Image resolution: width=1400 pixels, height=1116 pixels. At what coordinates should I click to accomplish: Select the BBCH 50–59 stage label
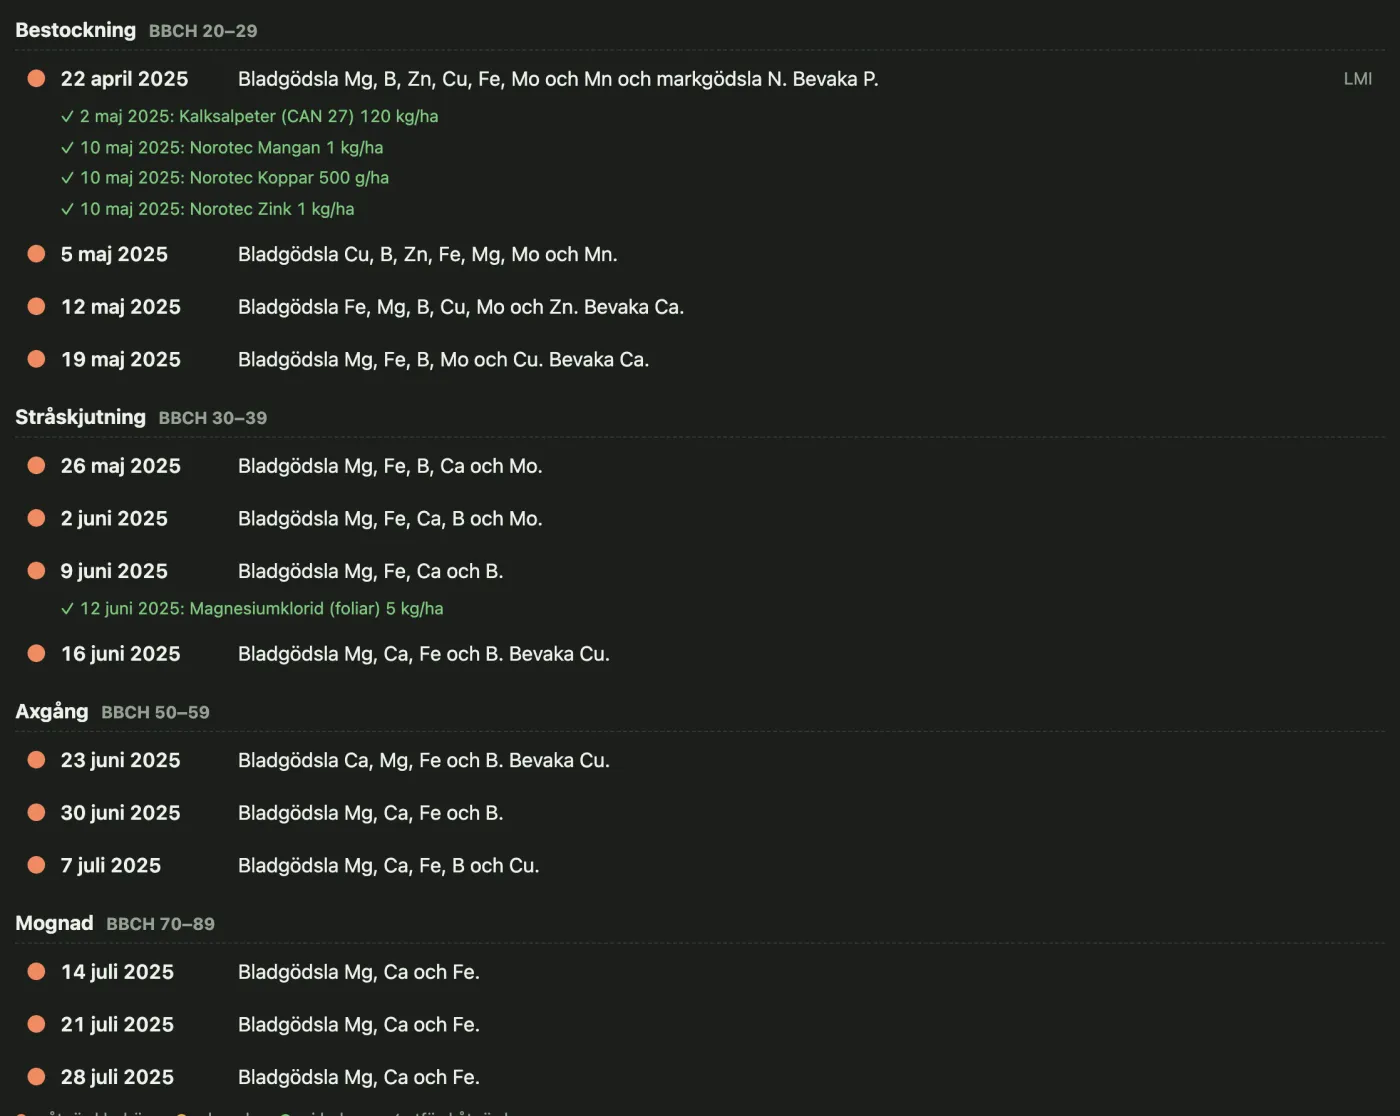point(156,712)
